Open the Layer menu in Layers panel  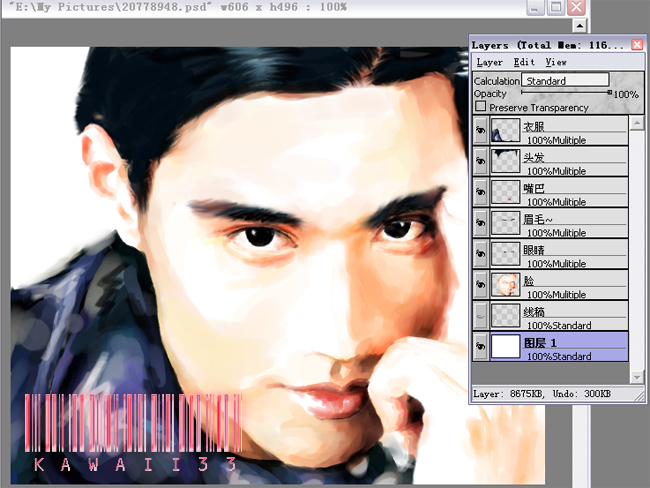point(489,62)
